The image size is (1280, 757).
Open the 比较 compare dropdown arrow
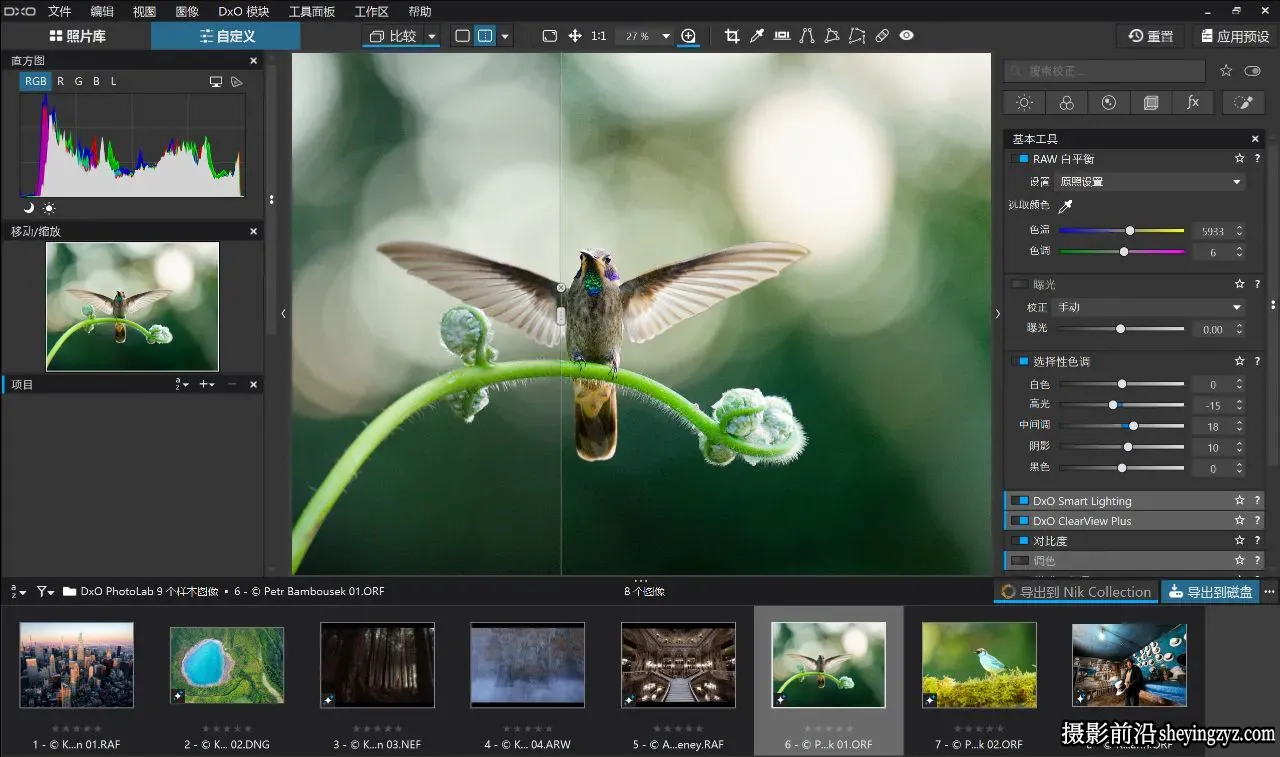click(432, 37)
